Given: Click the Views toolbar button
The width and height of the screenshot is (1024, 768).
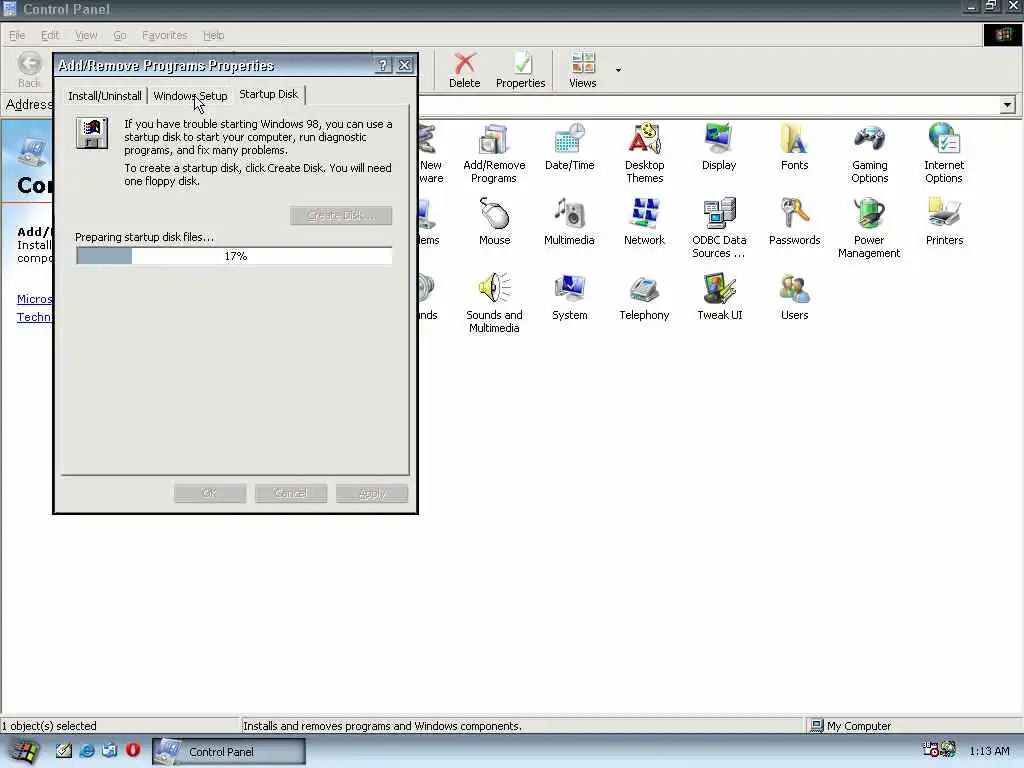Looking at the screenshot, I should [583, 70].
